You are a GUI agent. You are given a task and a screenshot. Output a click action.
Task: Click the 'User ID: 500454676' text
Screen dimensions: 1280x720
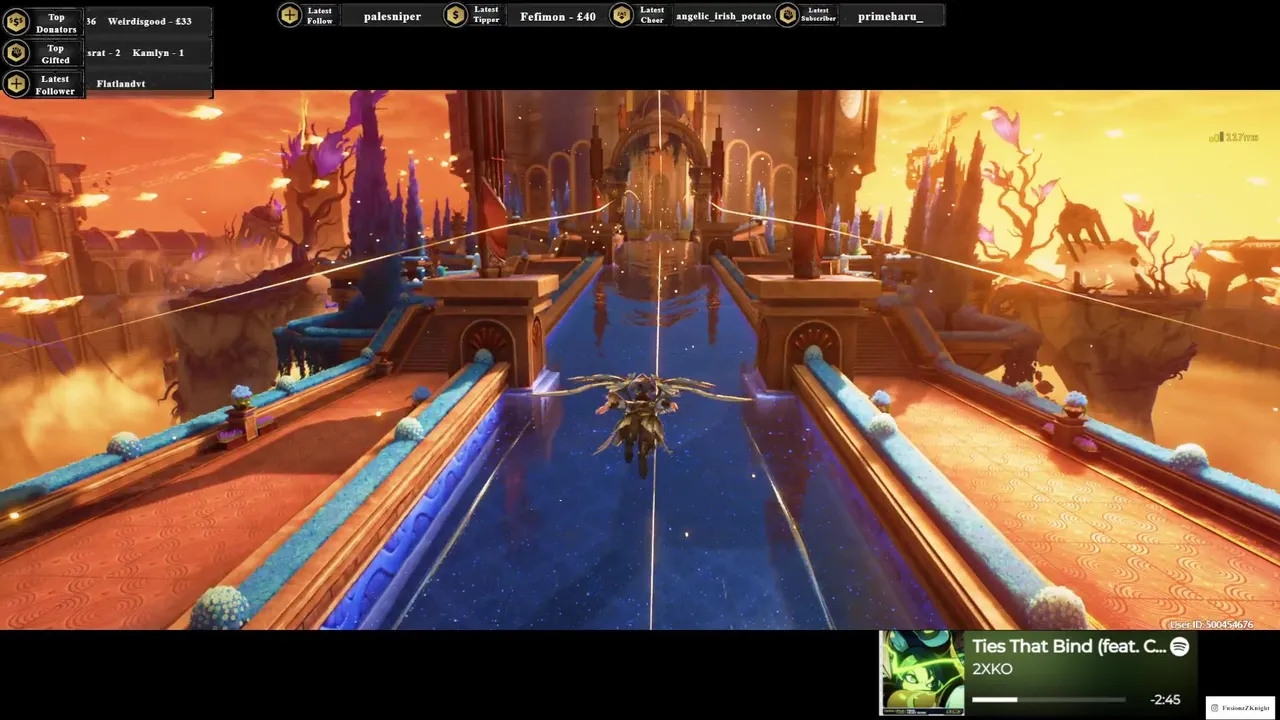click(x=1211, y=624)
